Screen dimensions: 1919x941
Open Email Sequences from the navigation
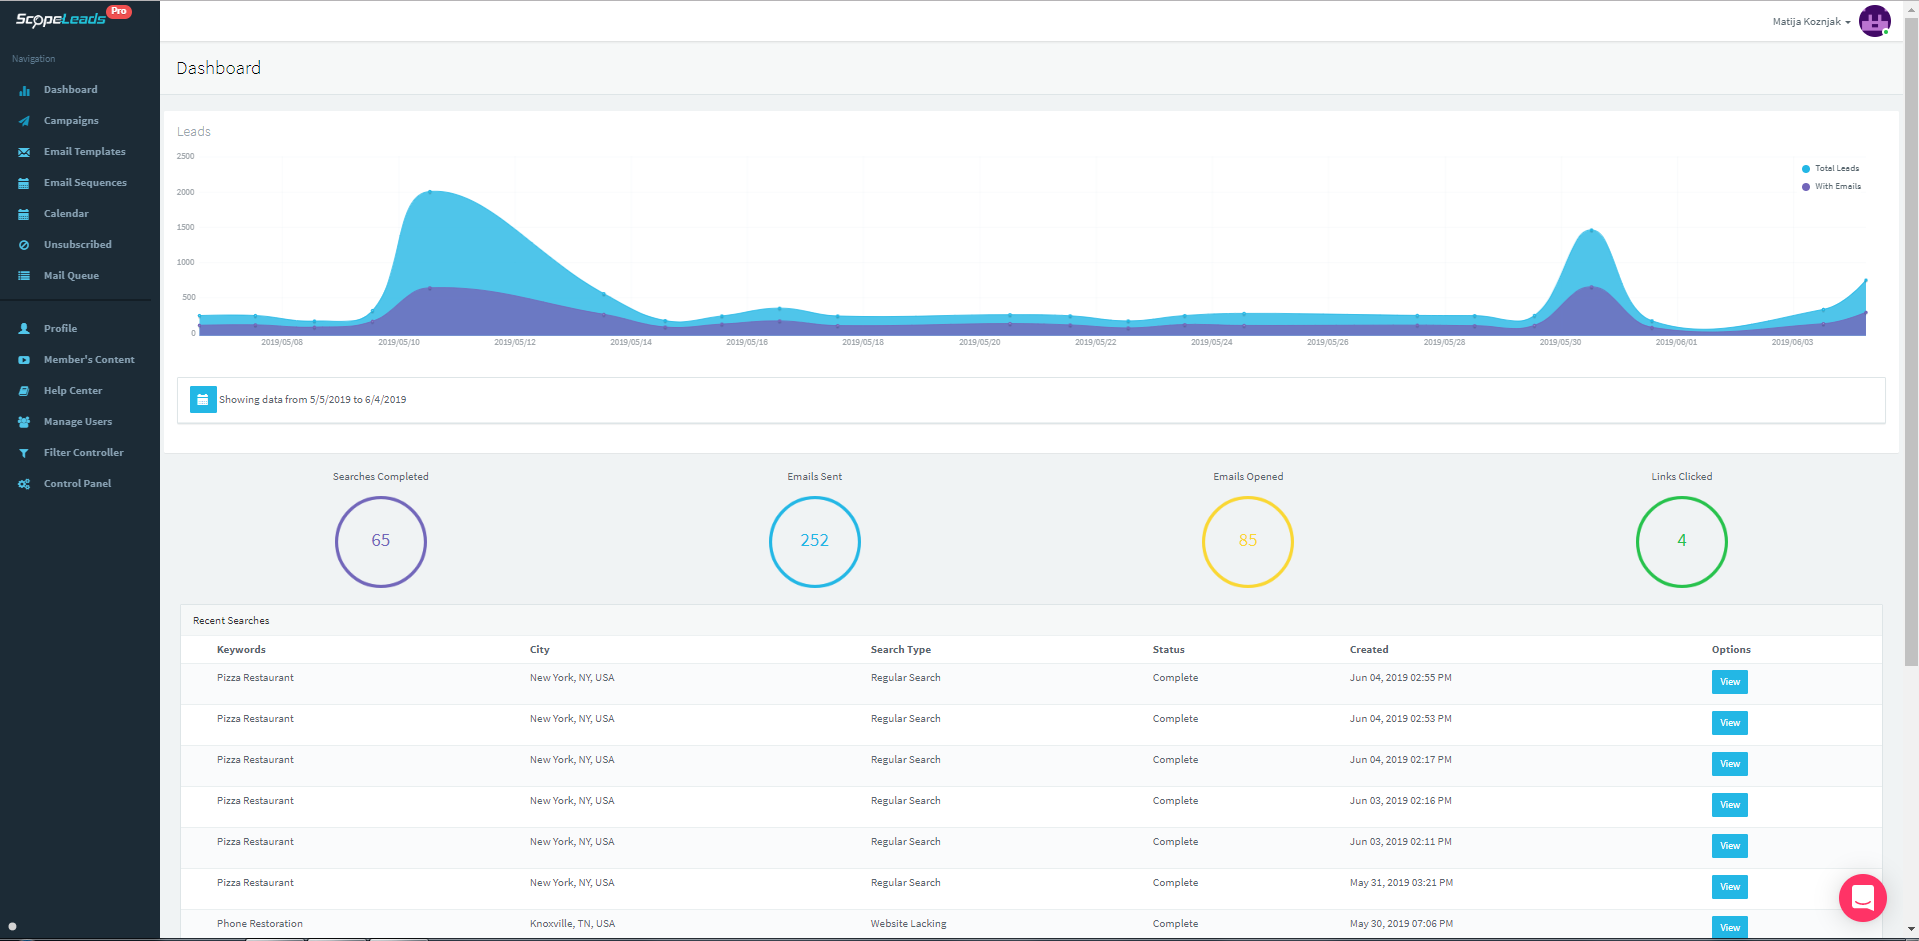pos(85,183)
